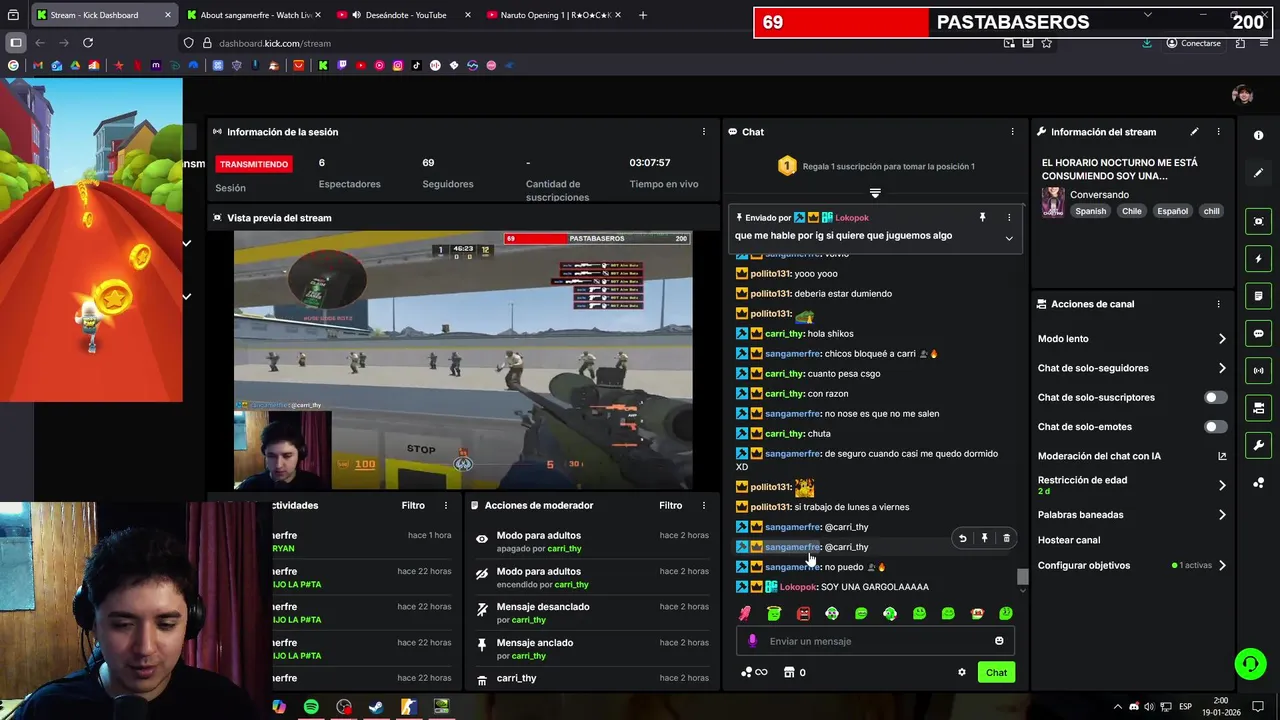Switch to About sangamerfre browser tab
1280x720 pixels.
[x=254, y=15]
